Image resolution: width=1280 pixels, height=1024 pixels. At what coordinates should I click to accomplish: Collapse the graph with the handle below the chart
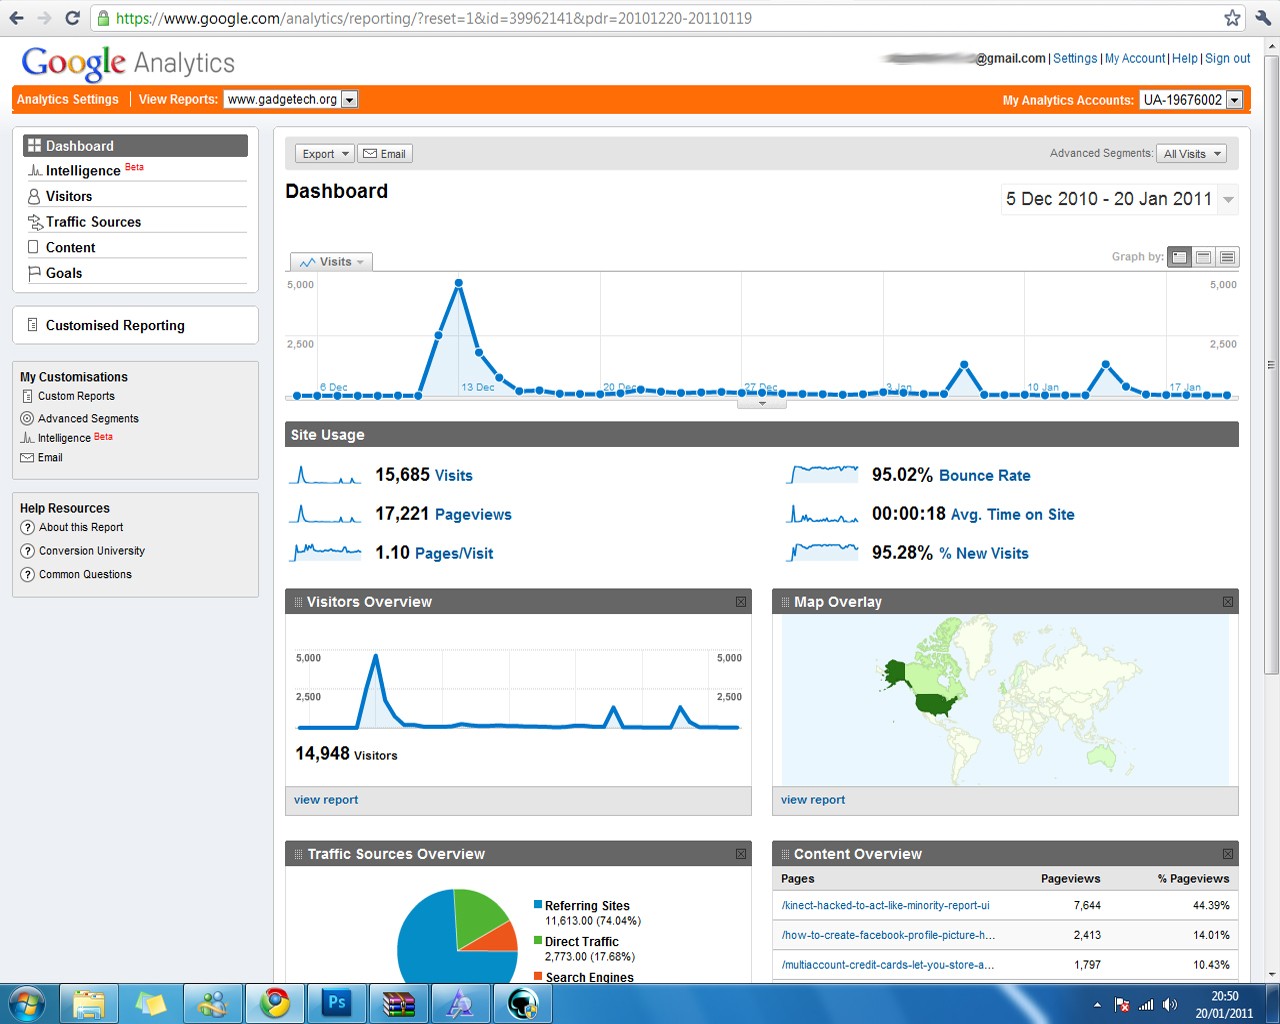pos(762,404)
